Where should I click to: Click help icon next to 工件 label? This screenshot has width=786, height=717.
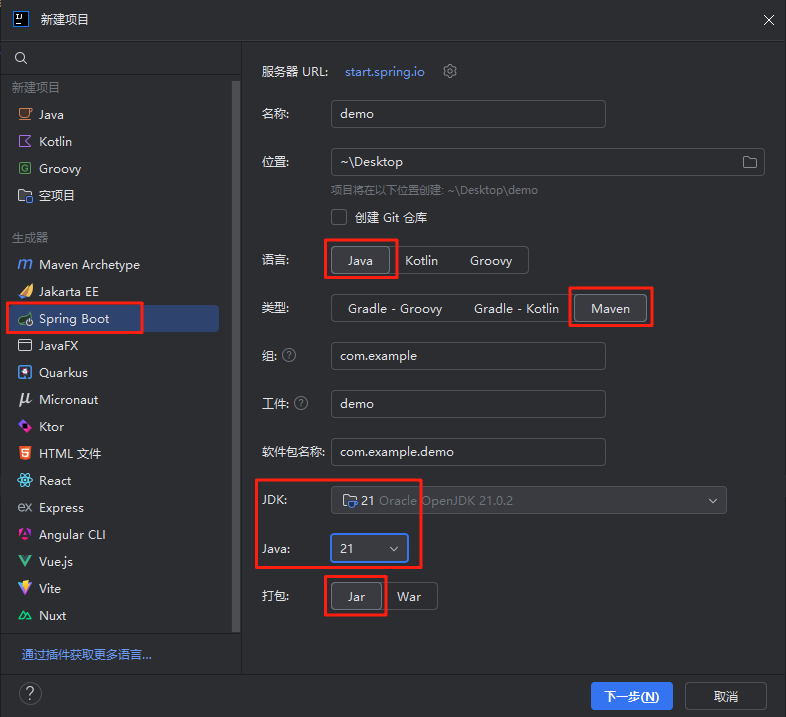[x=301, y=403]
